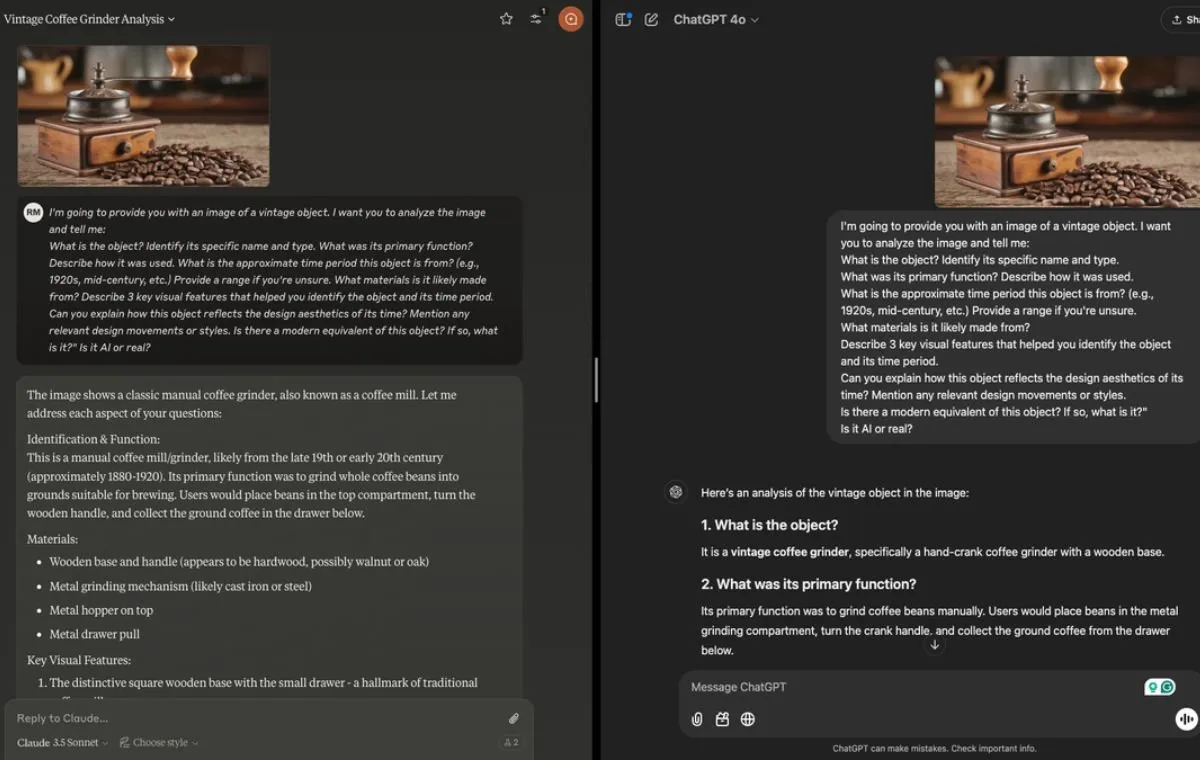Click the RM user avatar in Claude
Image resolution: width=1200 pixels, height=760 pixels.
pos(33,212)
